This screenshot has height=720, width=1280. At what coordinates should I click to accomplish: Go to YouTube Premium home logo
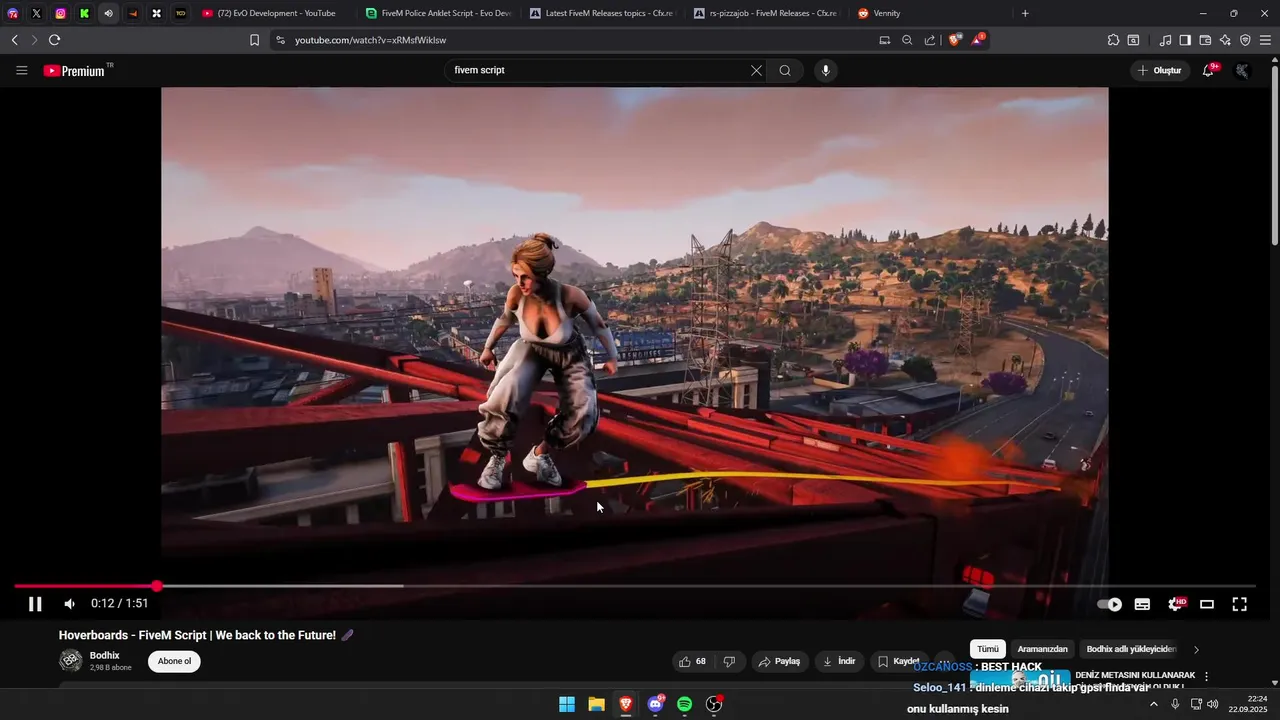pyautogui.click(x=78, y=70)
